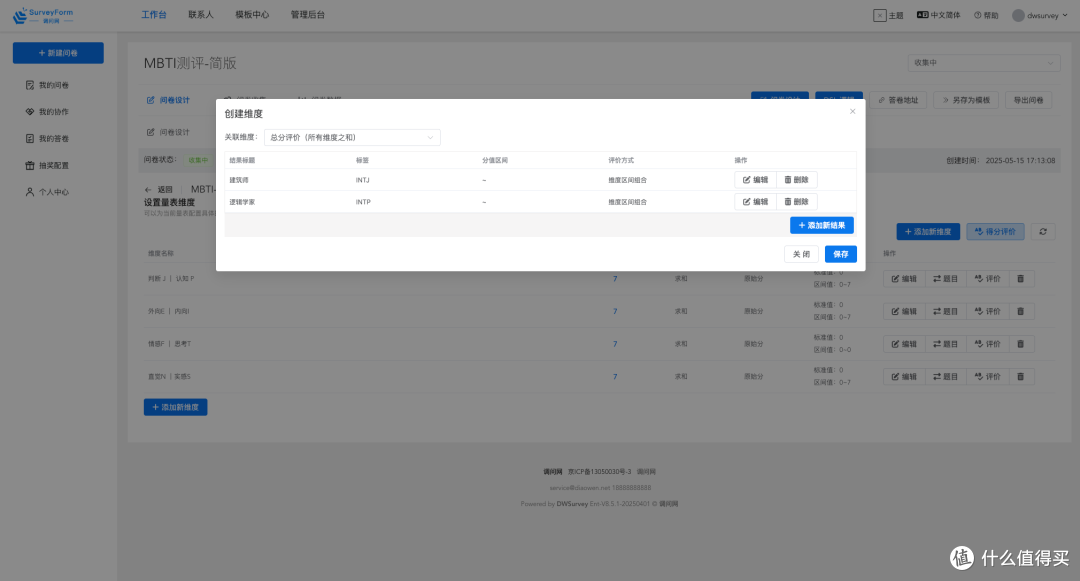Edit the 逻辑学家 INTP result row

point(756,202)
